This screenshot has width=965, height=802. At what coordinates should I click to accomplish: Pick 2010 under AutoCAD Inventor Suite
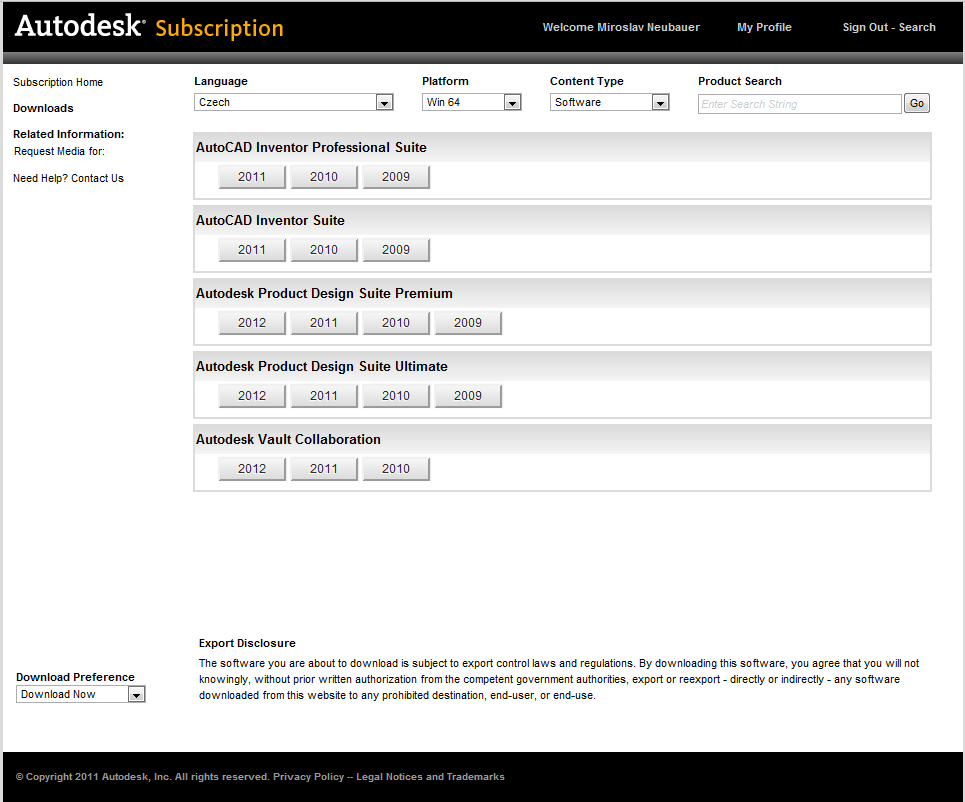click(324, 250)
